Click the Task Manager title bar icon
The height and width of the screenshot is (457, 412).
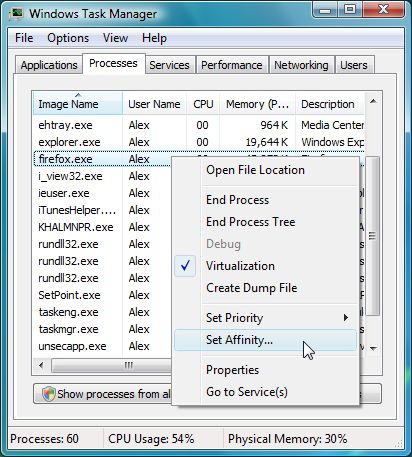(x=16, y=14)
